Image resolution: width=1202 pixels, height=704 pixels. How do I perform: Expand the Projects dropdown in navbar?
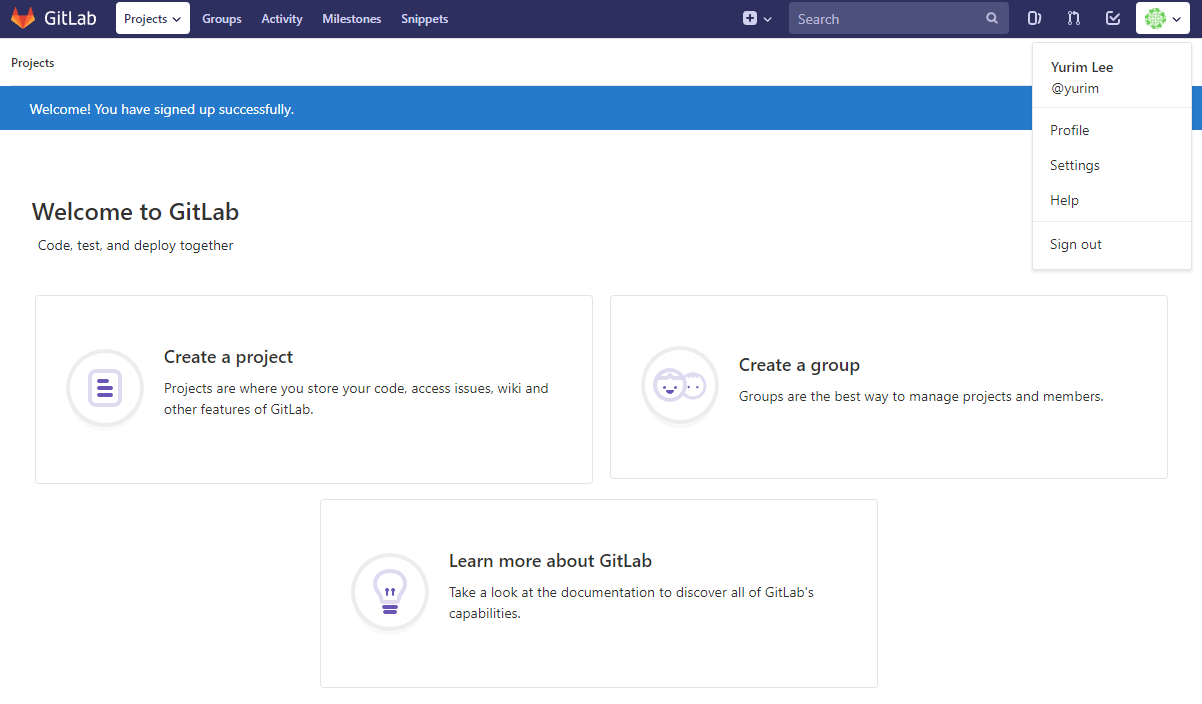153,18
